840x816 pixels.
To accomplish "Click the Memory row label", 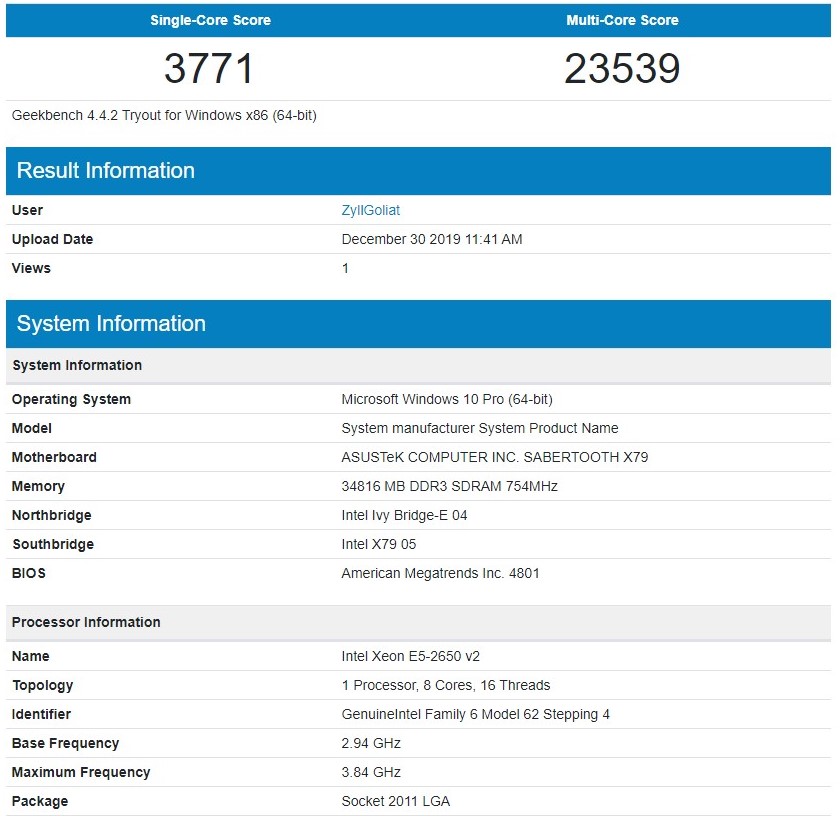I will coord(38,486).
